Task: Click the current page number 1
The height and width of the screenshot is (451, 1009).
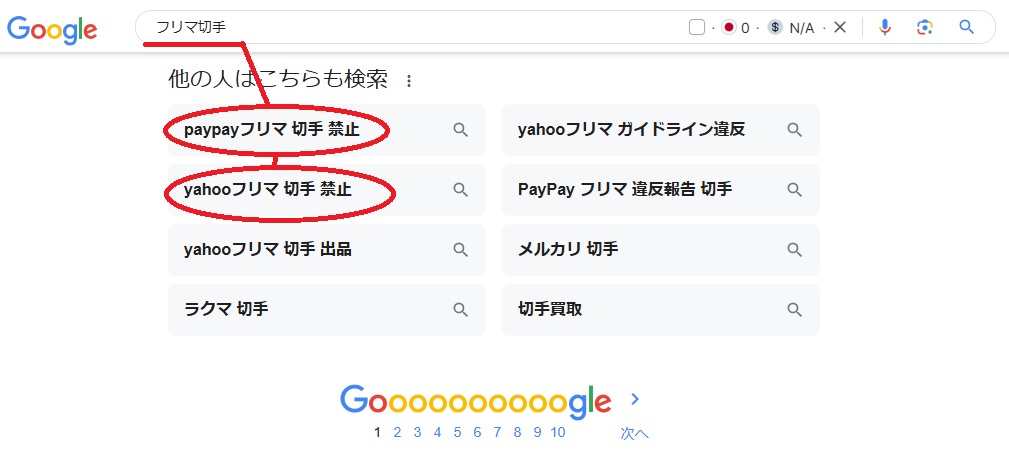Action: coord(378,432)
